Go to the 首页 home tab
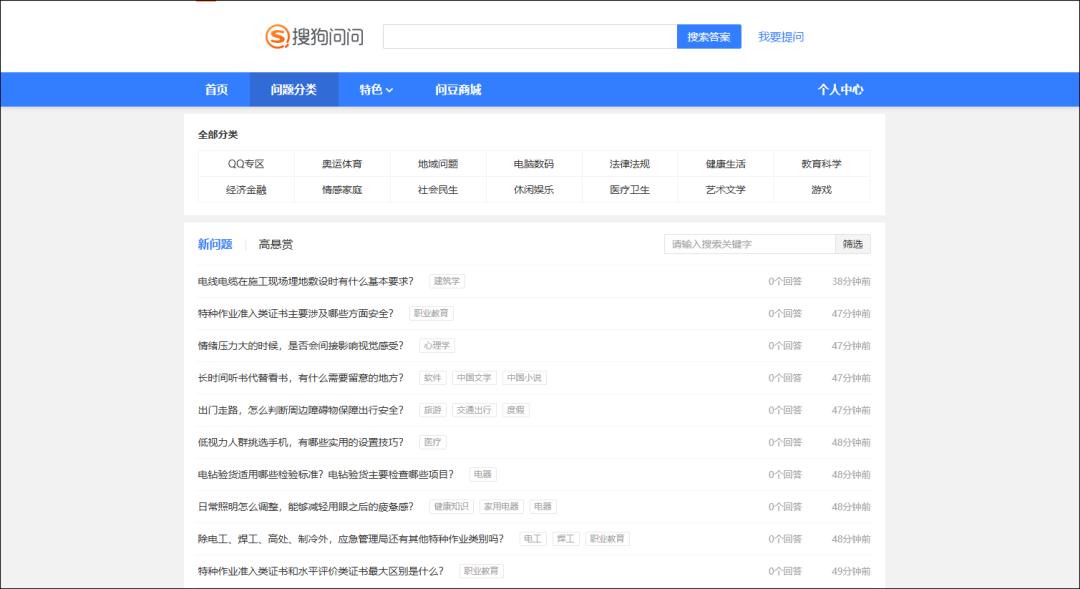This screenshot has height=589, width=1080. tap(216, 90)
